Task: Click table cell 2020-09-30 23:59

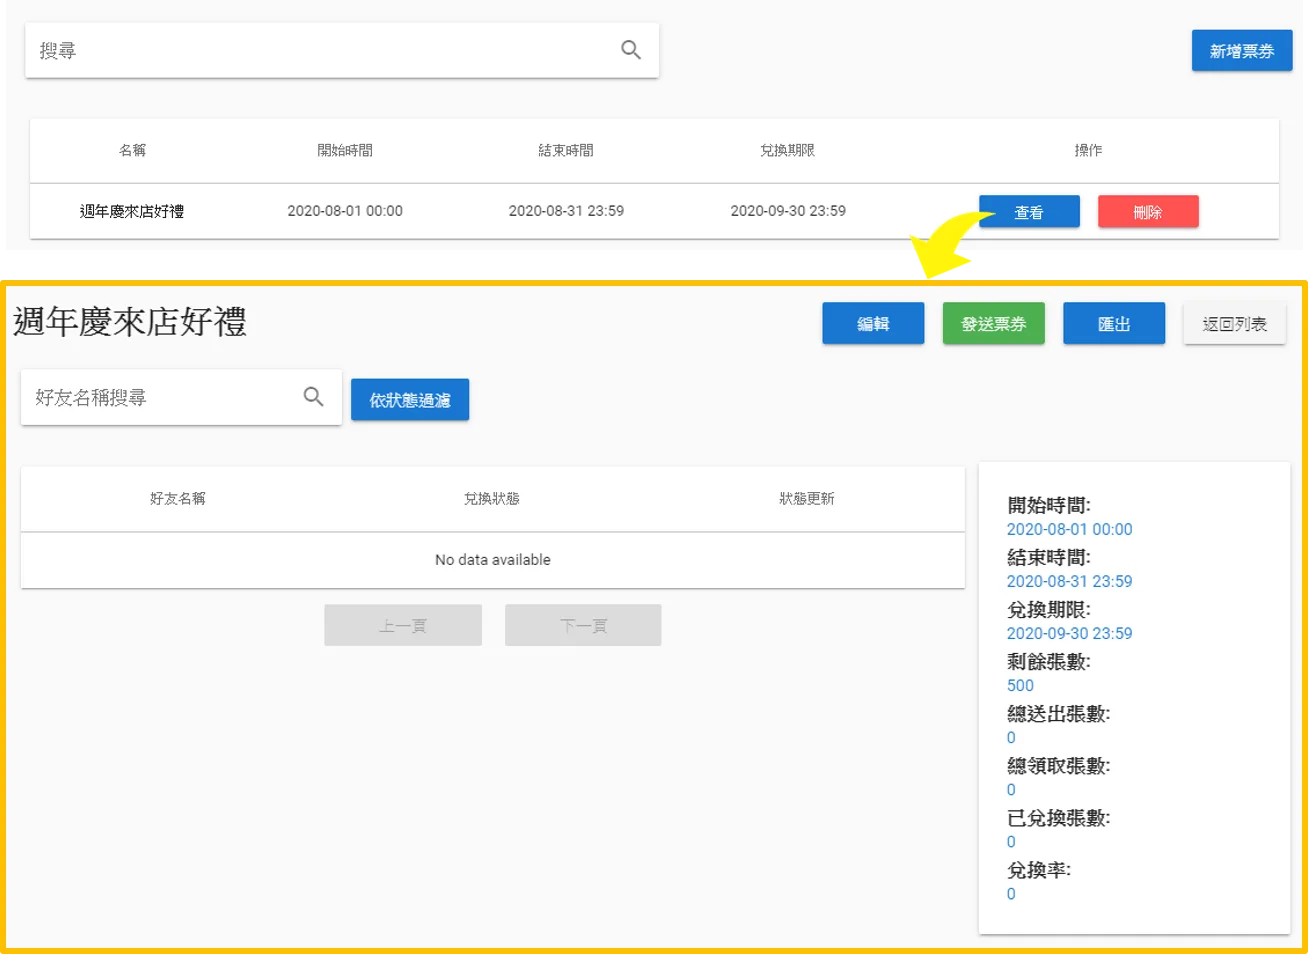Action: tap(788, 211)
